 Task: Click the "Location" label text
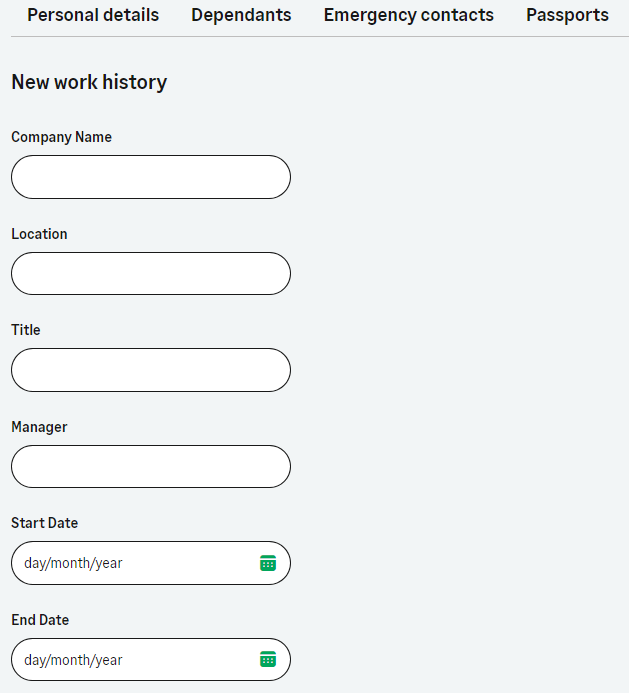[x=39, y=234]
